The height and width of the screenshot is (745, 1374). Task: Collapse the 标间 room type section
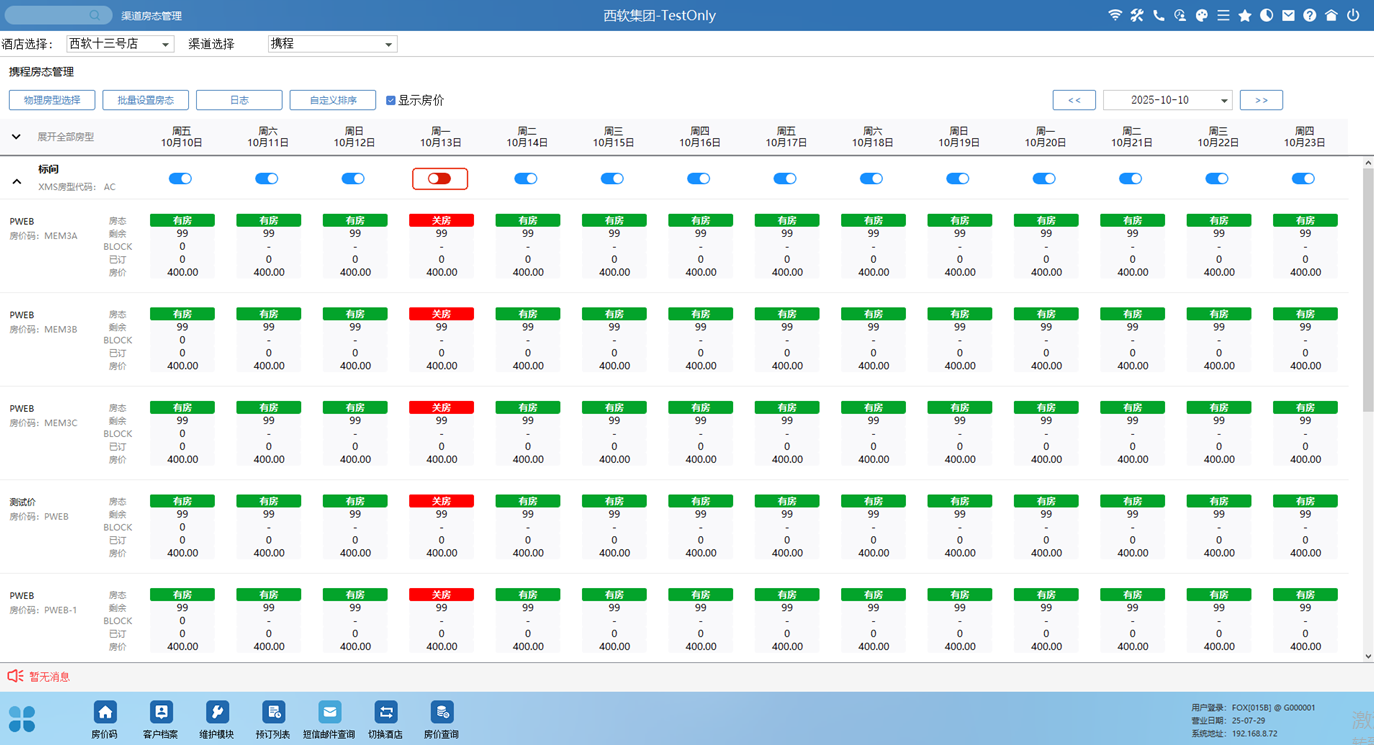pyautogui.click(x=17, y=182)
